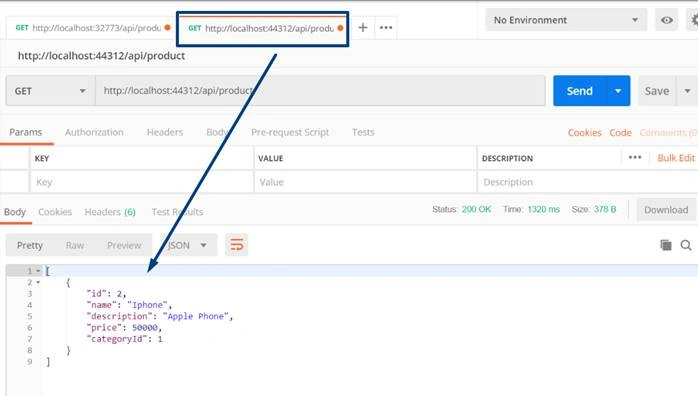Open the request Body tab
698x396 pixels.
pyautogui.click(x=217, y=132)
